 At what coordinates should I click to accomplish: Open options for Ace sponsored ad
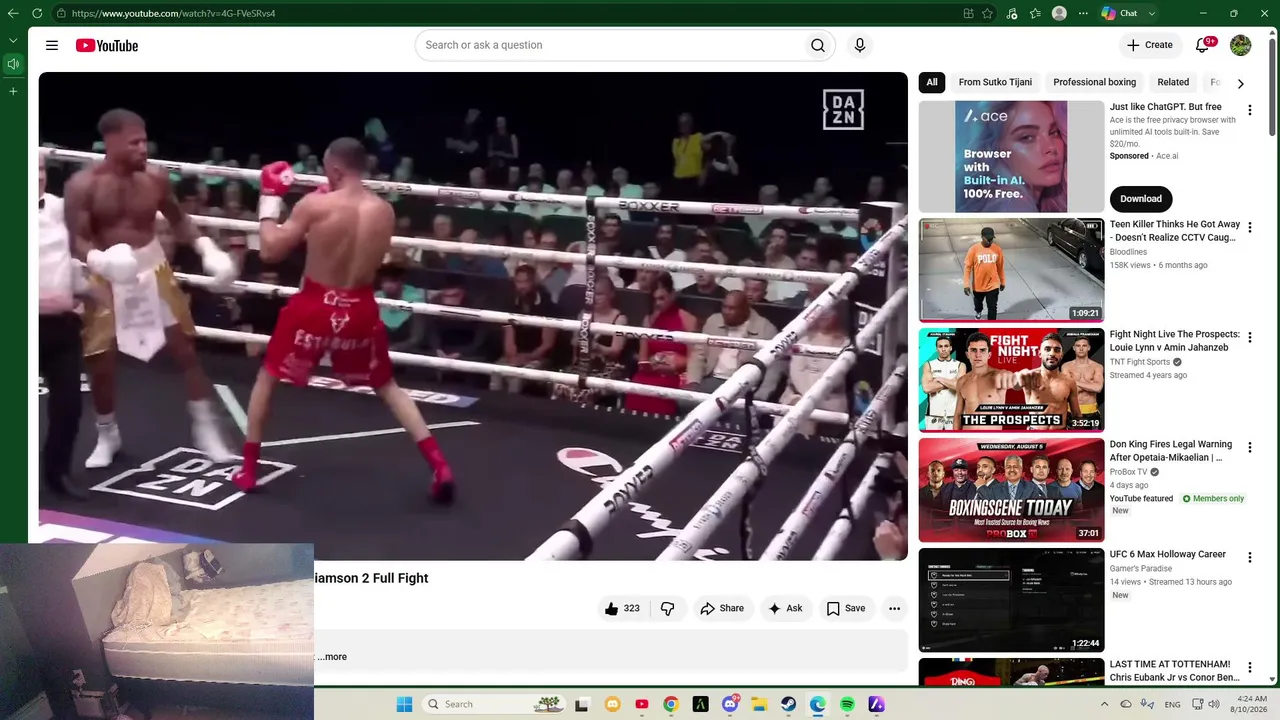[x=1249, y=110]
